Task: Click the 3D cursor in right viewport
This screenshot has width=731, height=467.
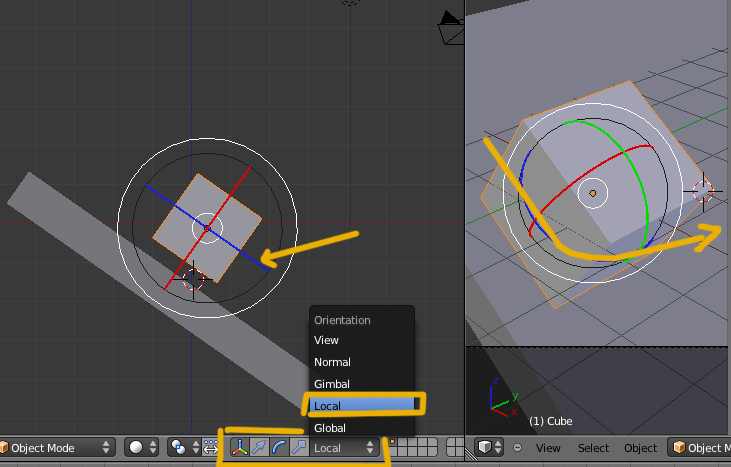Action: click(703, 191)
